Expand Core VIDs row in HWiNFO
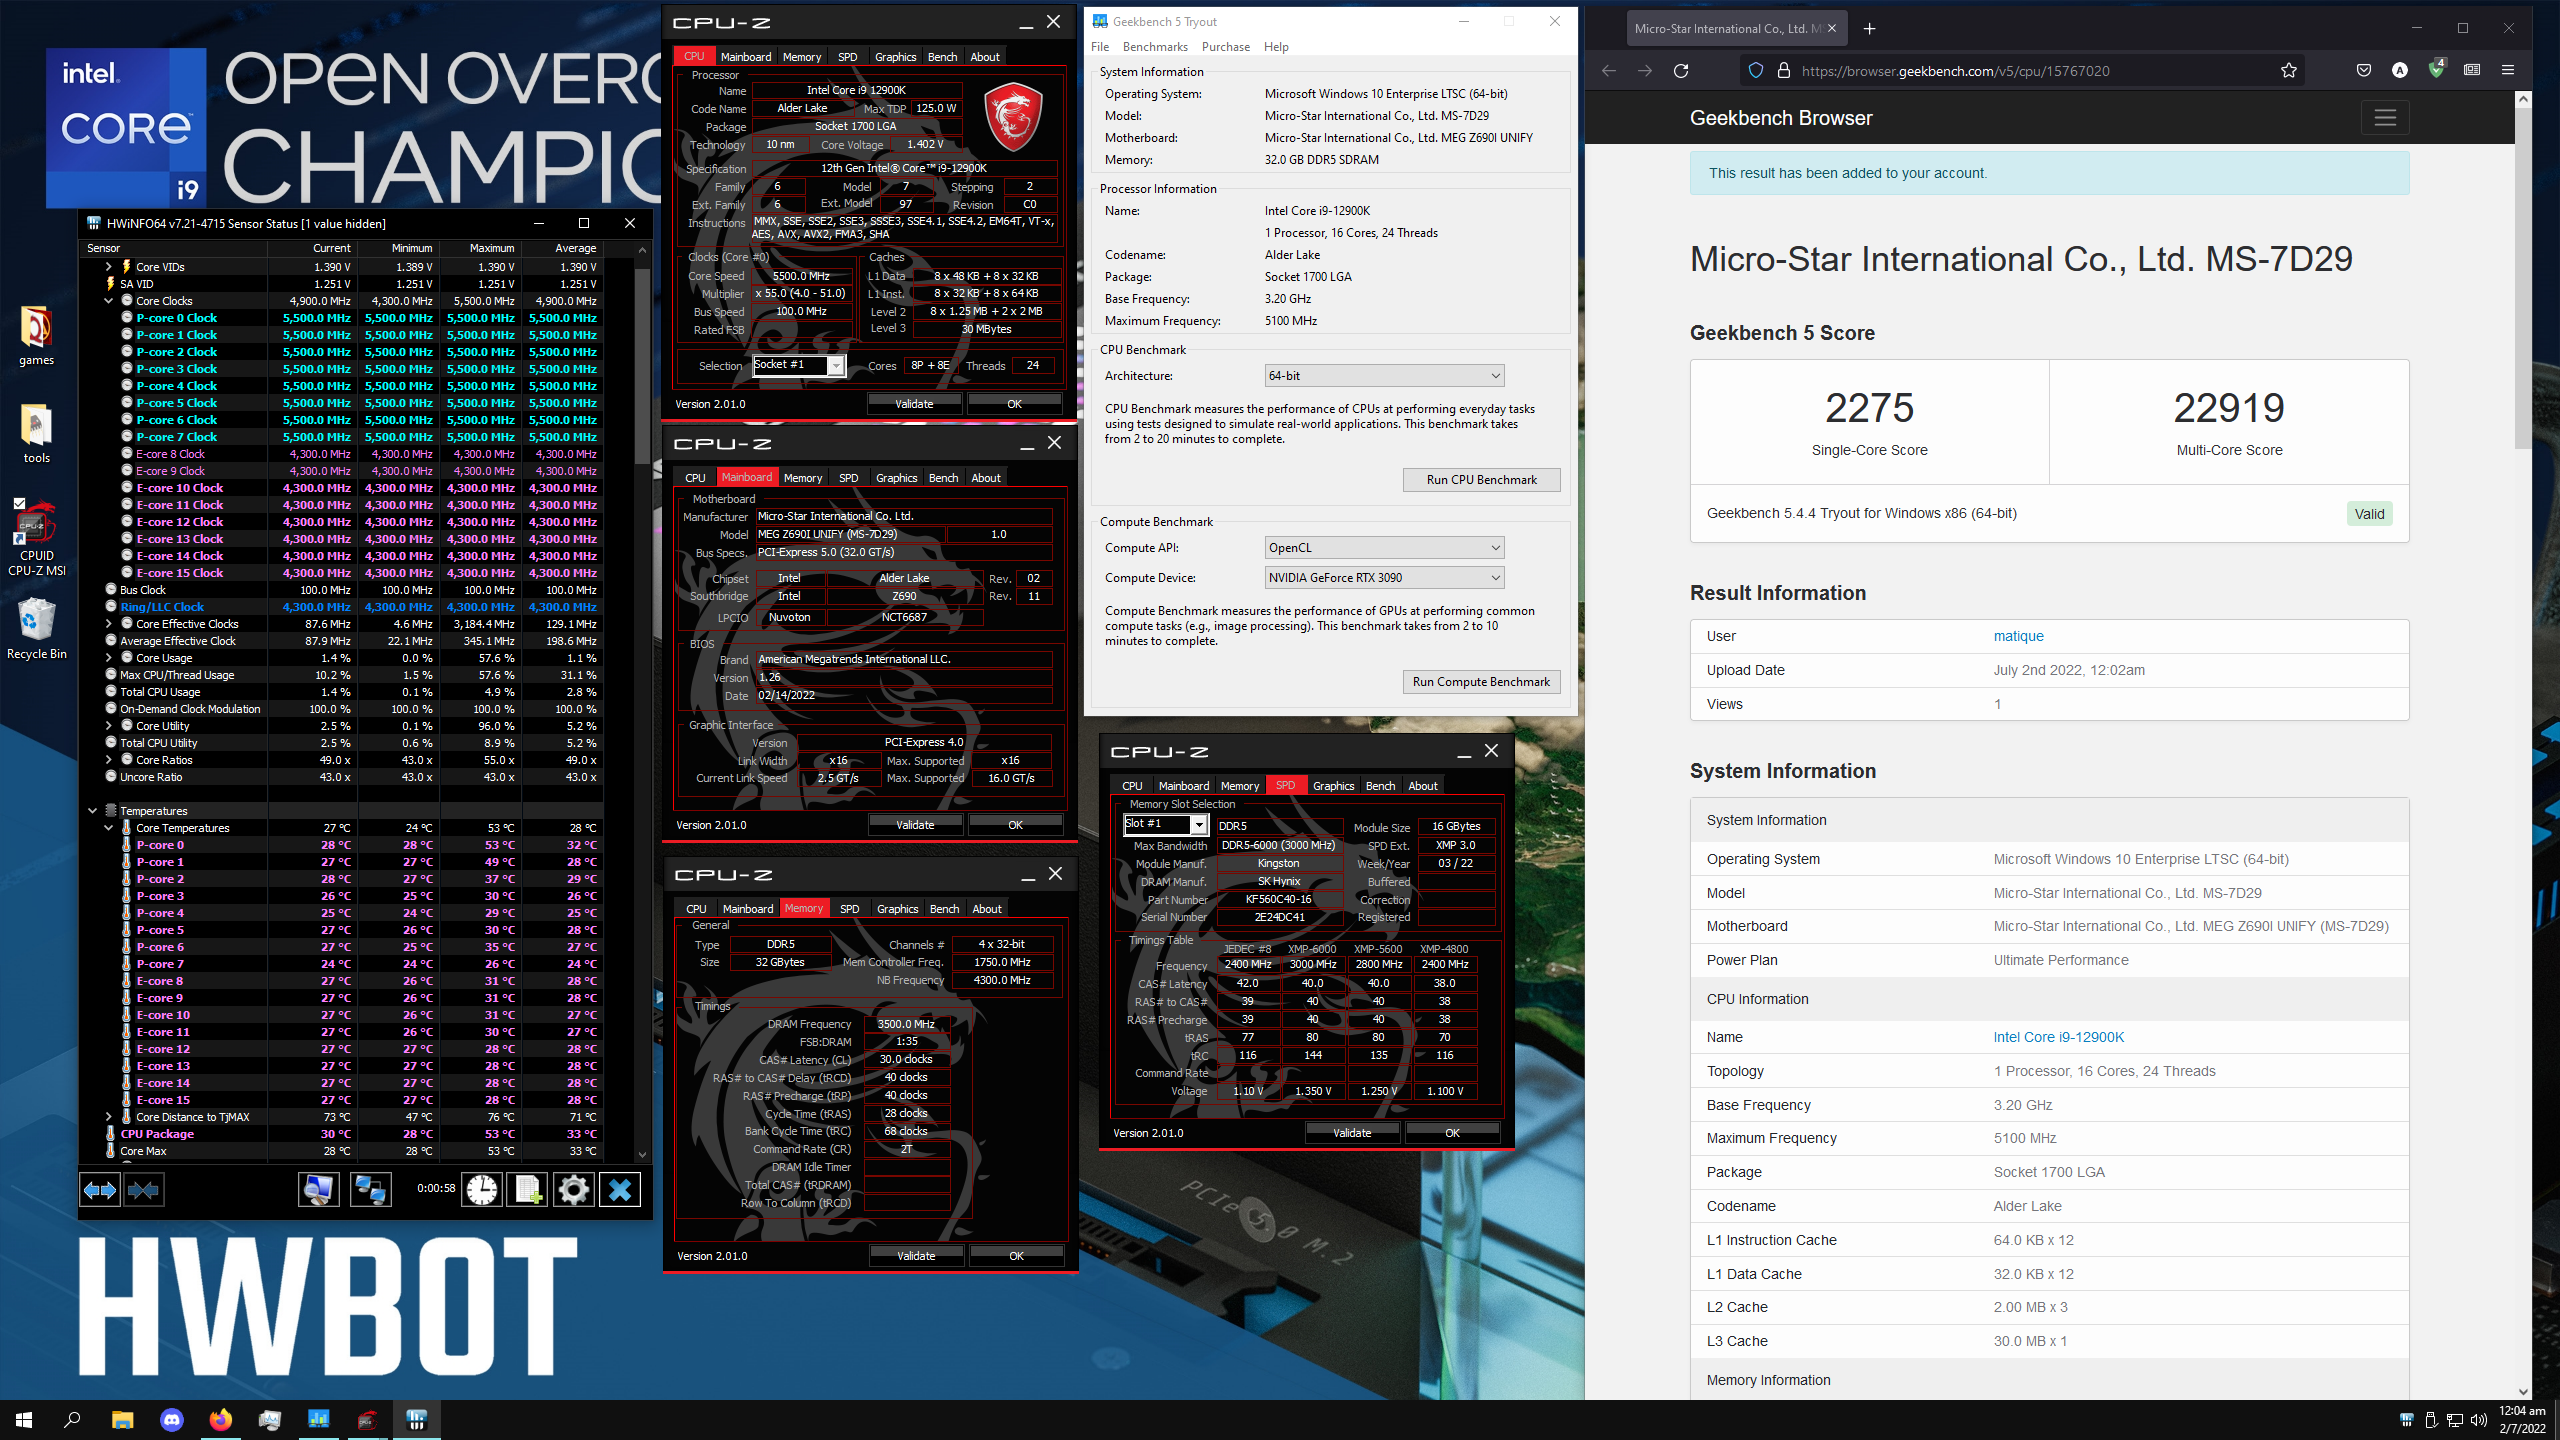 click(x=108, y=267)
